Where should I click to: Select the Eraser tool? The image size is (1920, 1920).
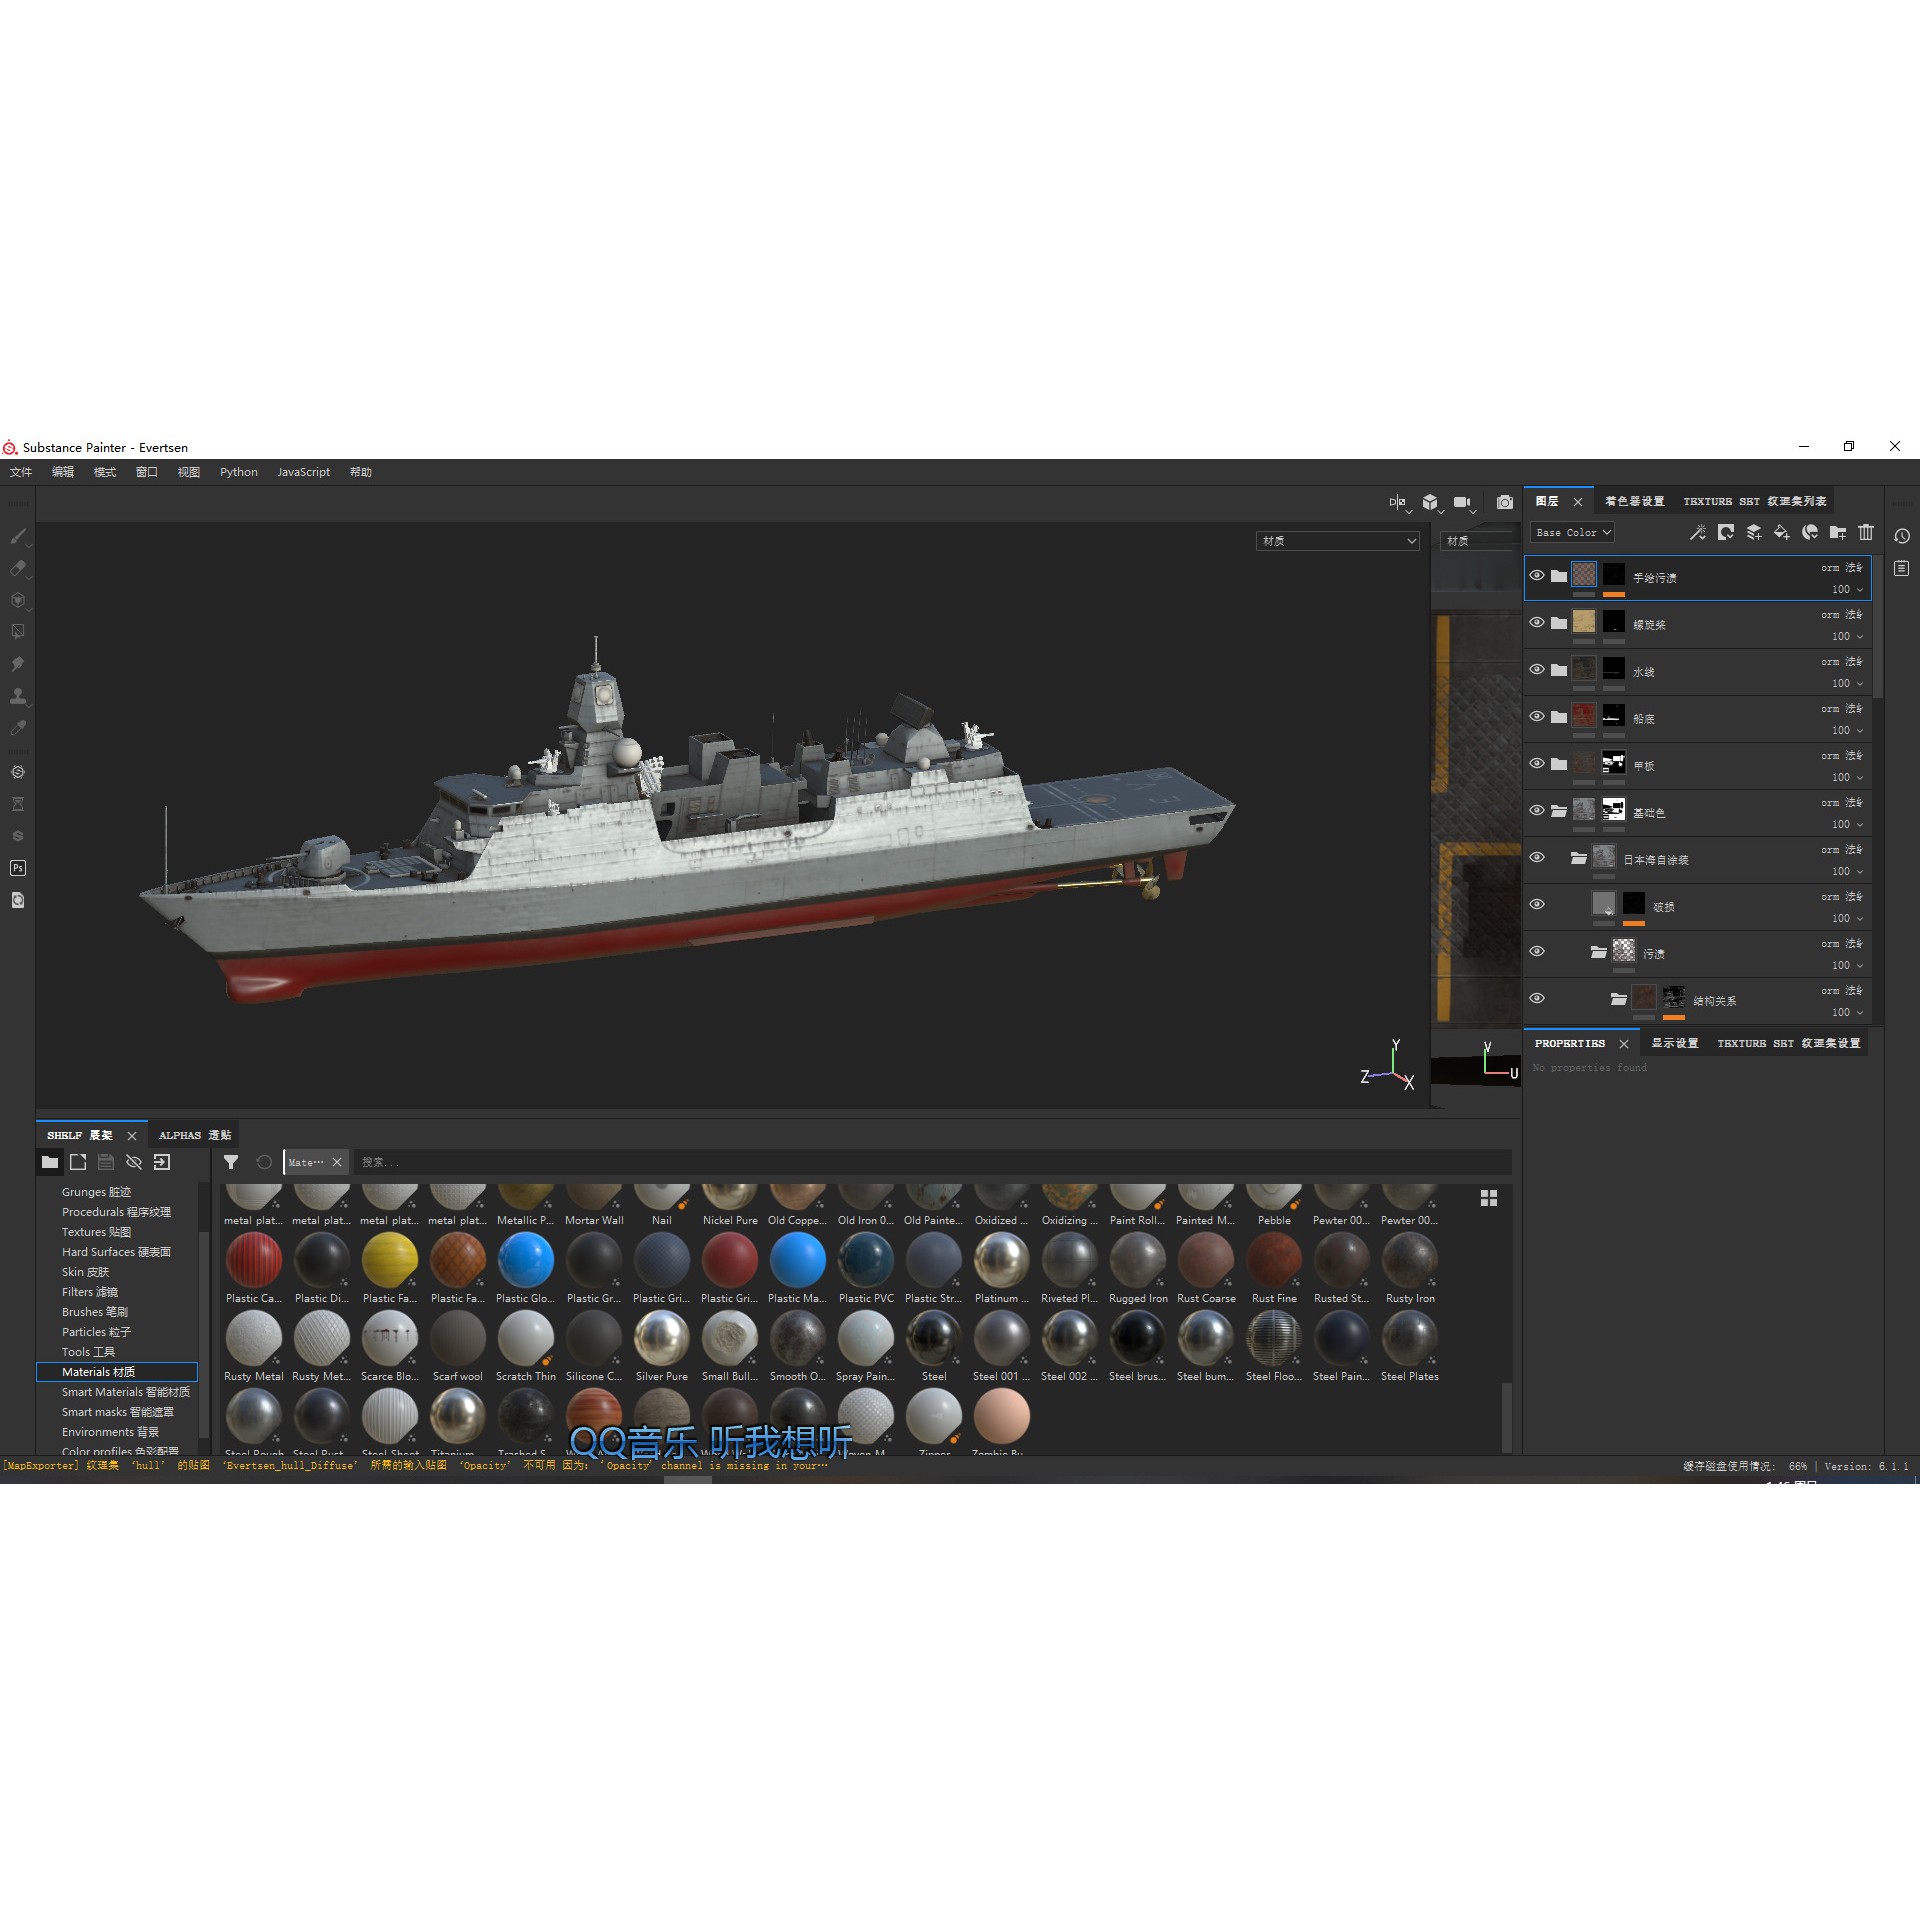[x=18, y=566]
